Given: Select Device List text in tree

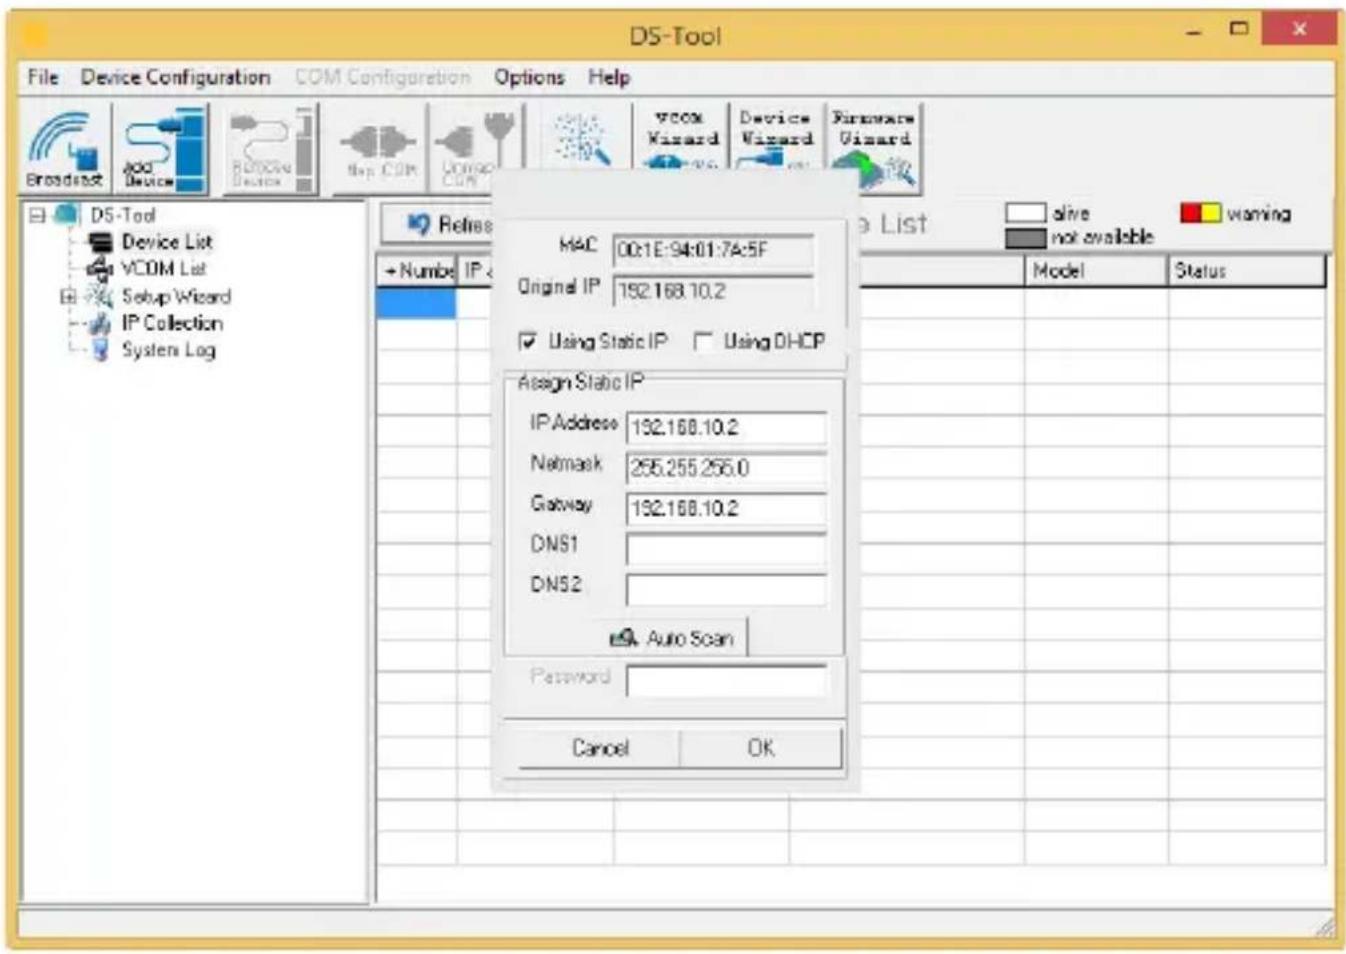Looking at the screenshot, I should point(167,242).
